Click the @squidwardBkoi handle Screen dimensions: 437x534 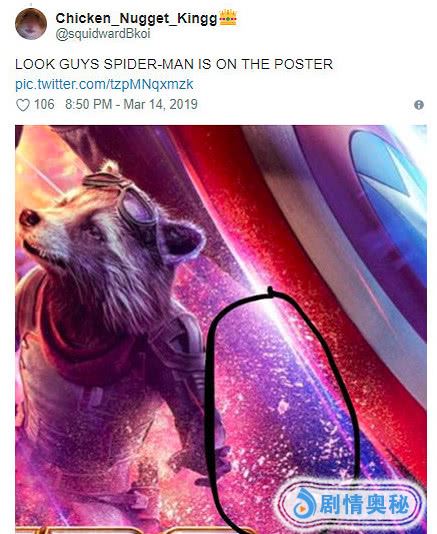pos(103,34)
